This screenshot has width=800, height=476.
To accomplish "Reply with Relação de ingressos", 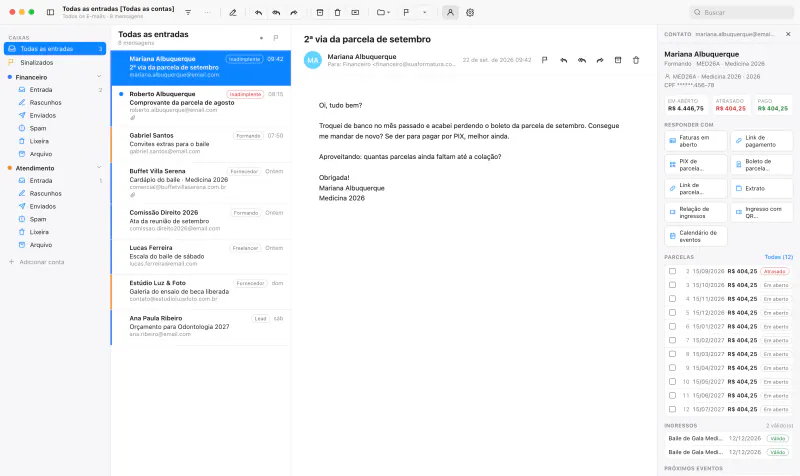I will [696, 212].
